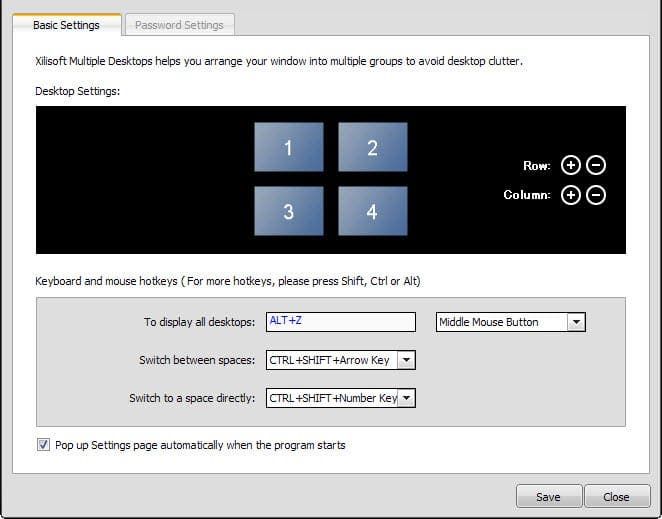
Task: Select desktop thumbnail 1
Action: pos(289,147)
